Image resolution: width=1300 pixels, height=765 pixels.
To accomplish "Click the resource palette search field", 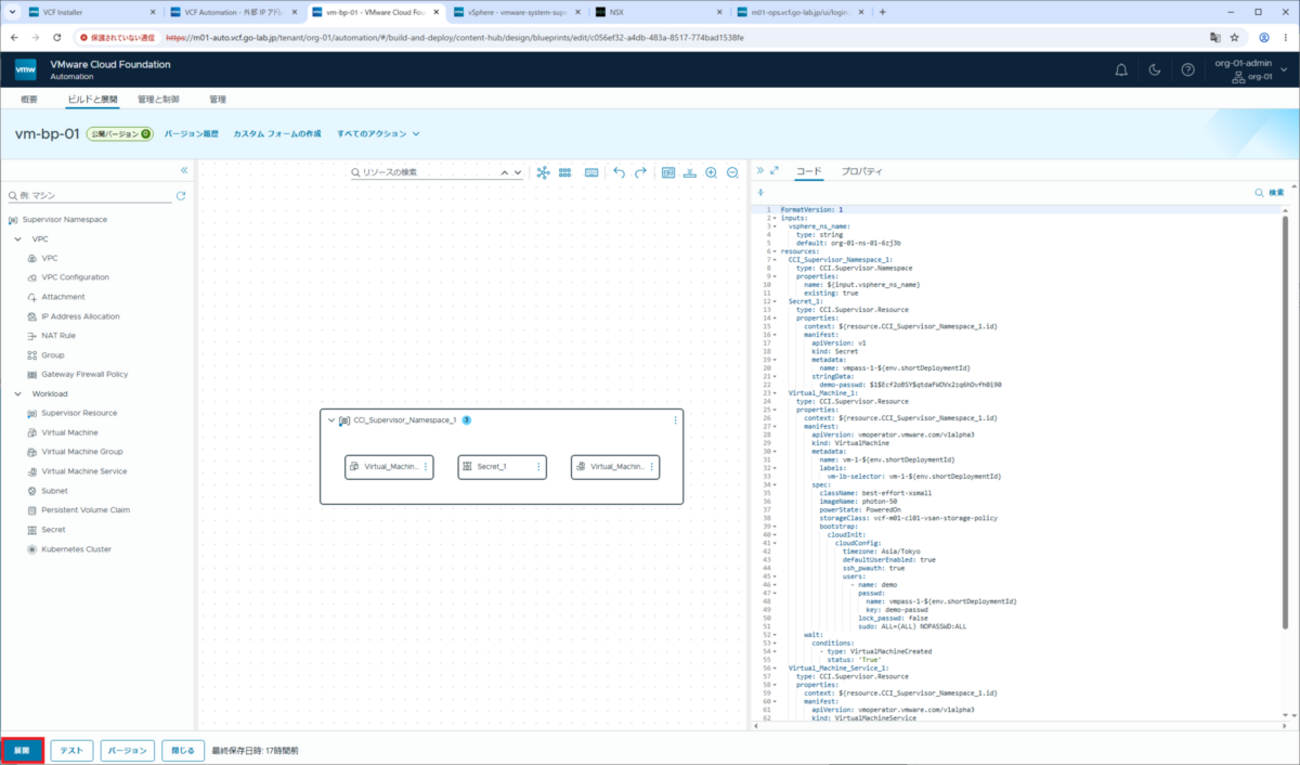I will (90, 196).
